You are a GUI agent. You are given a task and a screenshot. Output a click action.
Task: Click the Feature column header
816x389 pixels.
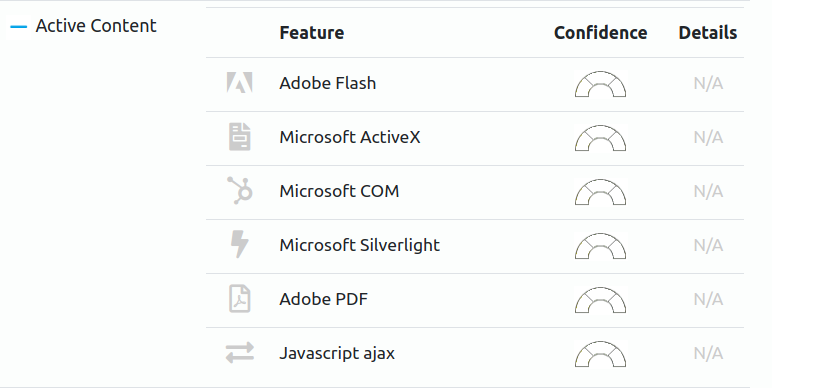coord(312,33)
